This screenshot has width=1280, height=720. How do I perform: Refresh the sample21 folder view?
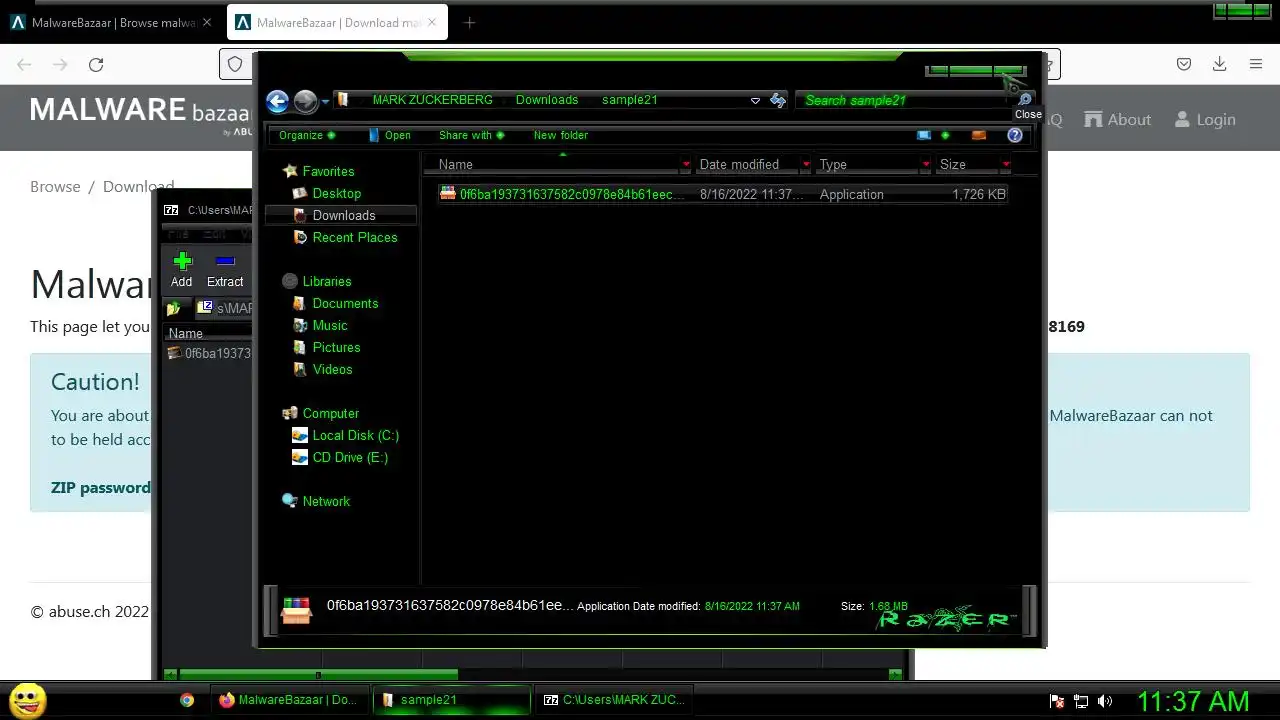[x=778, y=100]
